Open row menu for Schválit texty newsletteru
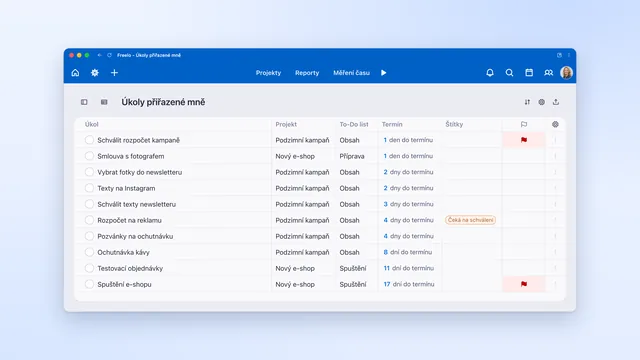640x360 pixels. [x=555, y=204]
